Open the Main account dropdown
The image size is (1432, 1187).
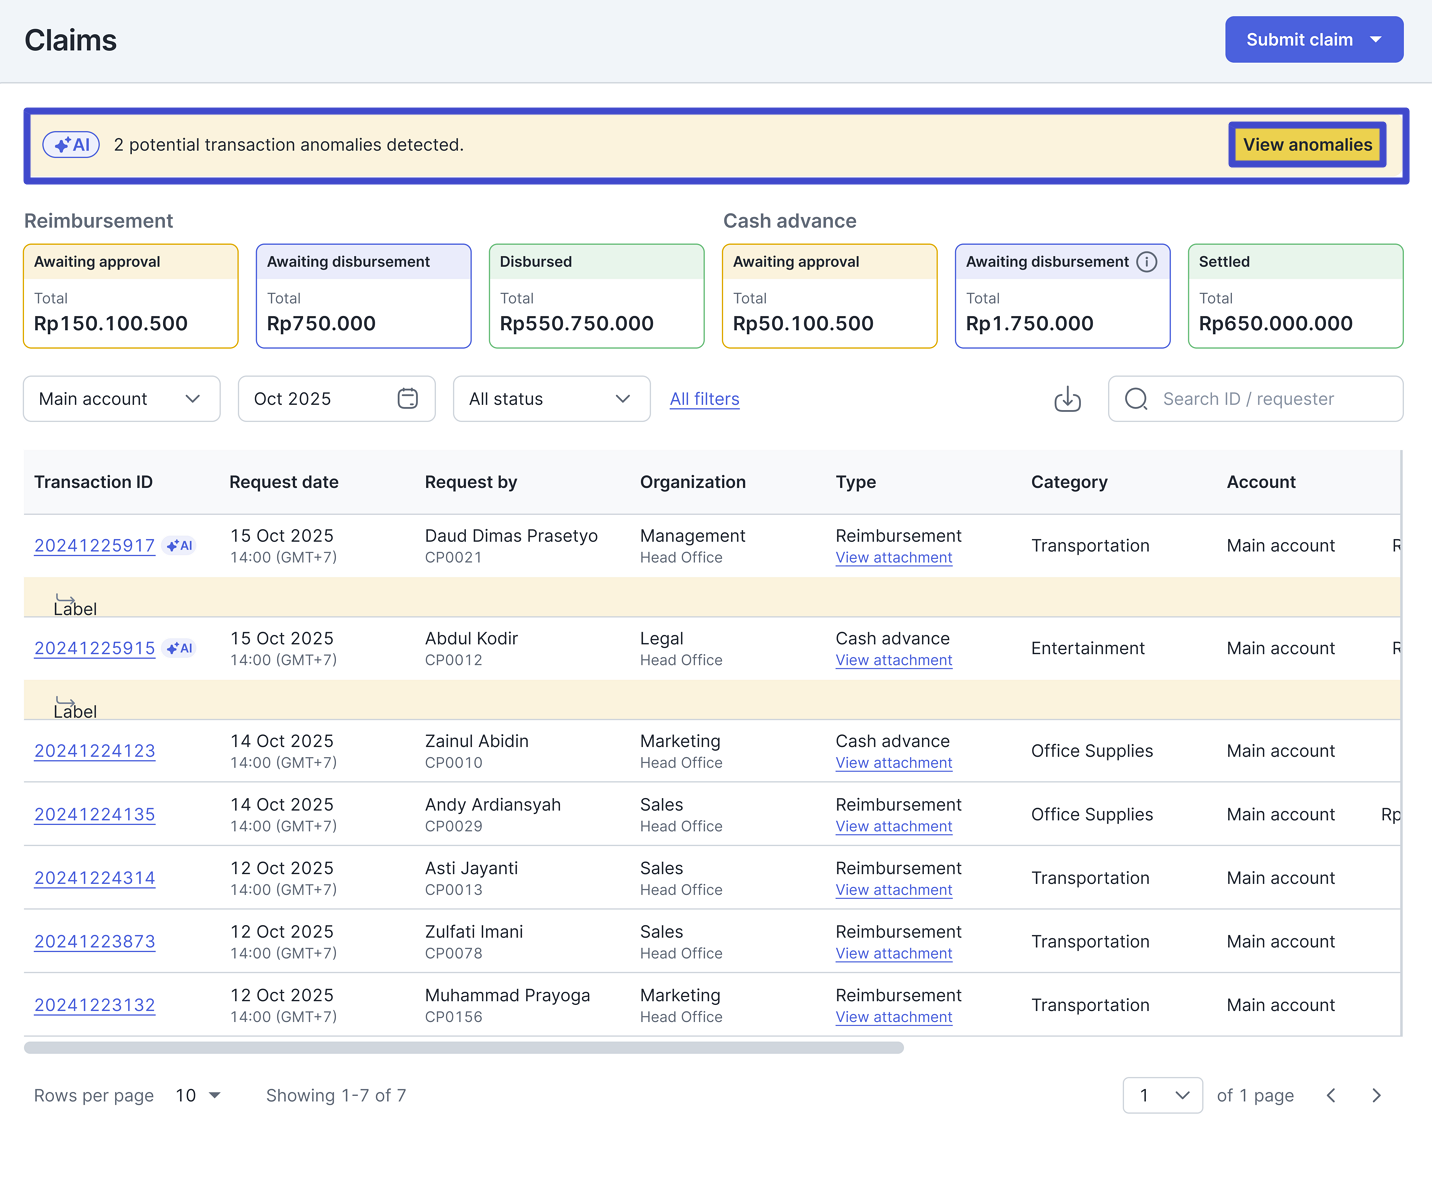(x=121, y=399)
